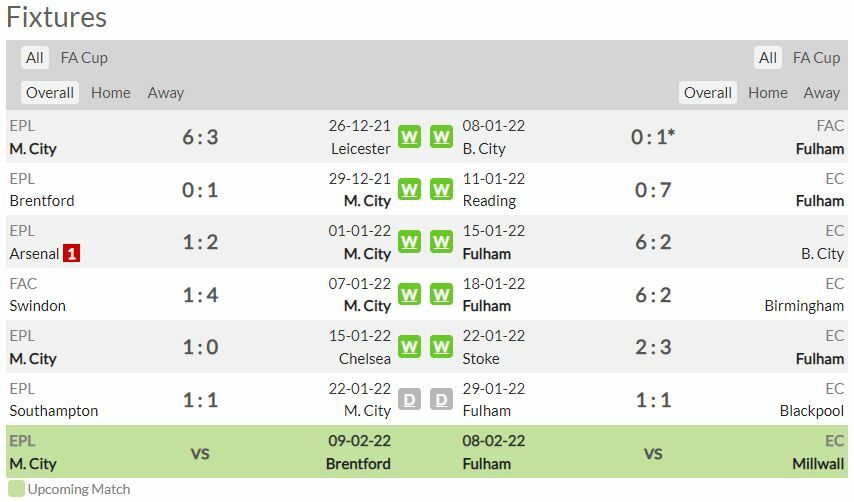Select the right Home filter
The height and width of the screenshot is (502, 854).
click(x=767, y=93)
